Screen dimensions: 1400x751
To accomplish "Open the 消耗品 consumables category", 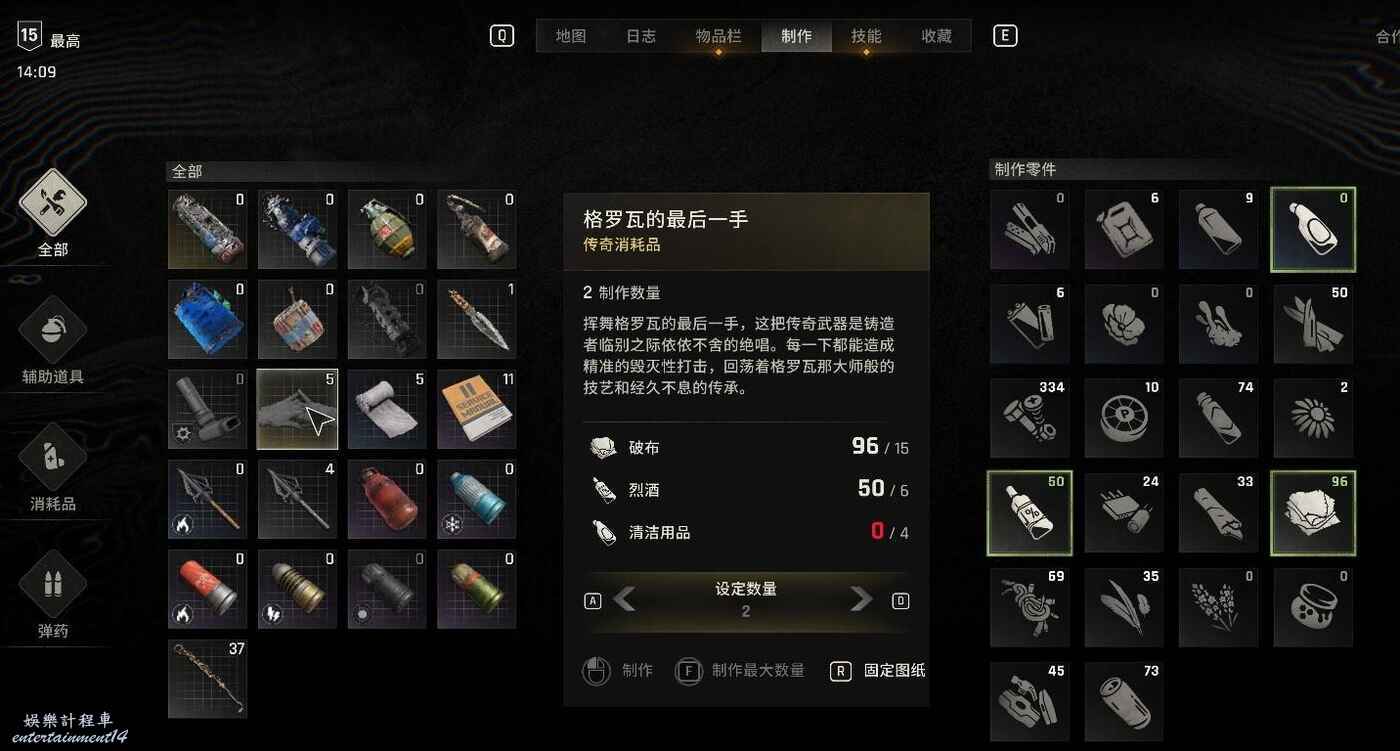I will [x=53, y=457].
